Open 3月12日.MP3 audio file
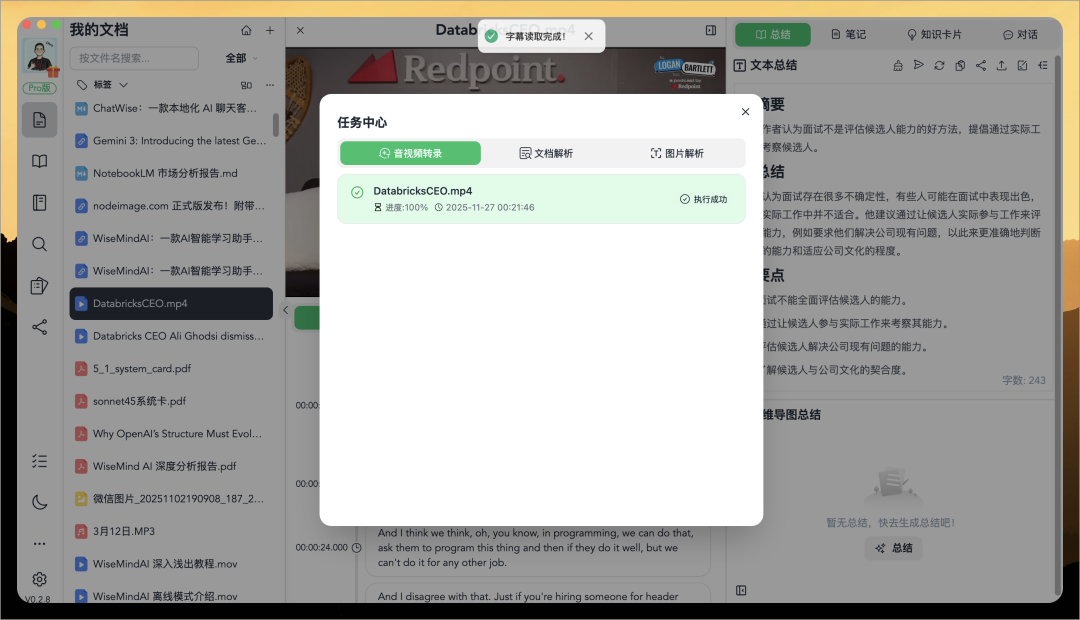This screenshot has width=1080, height=620. (171, 531)
